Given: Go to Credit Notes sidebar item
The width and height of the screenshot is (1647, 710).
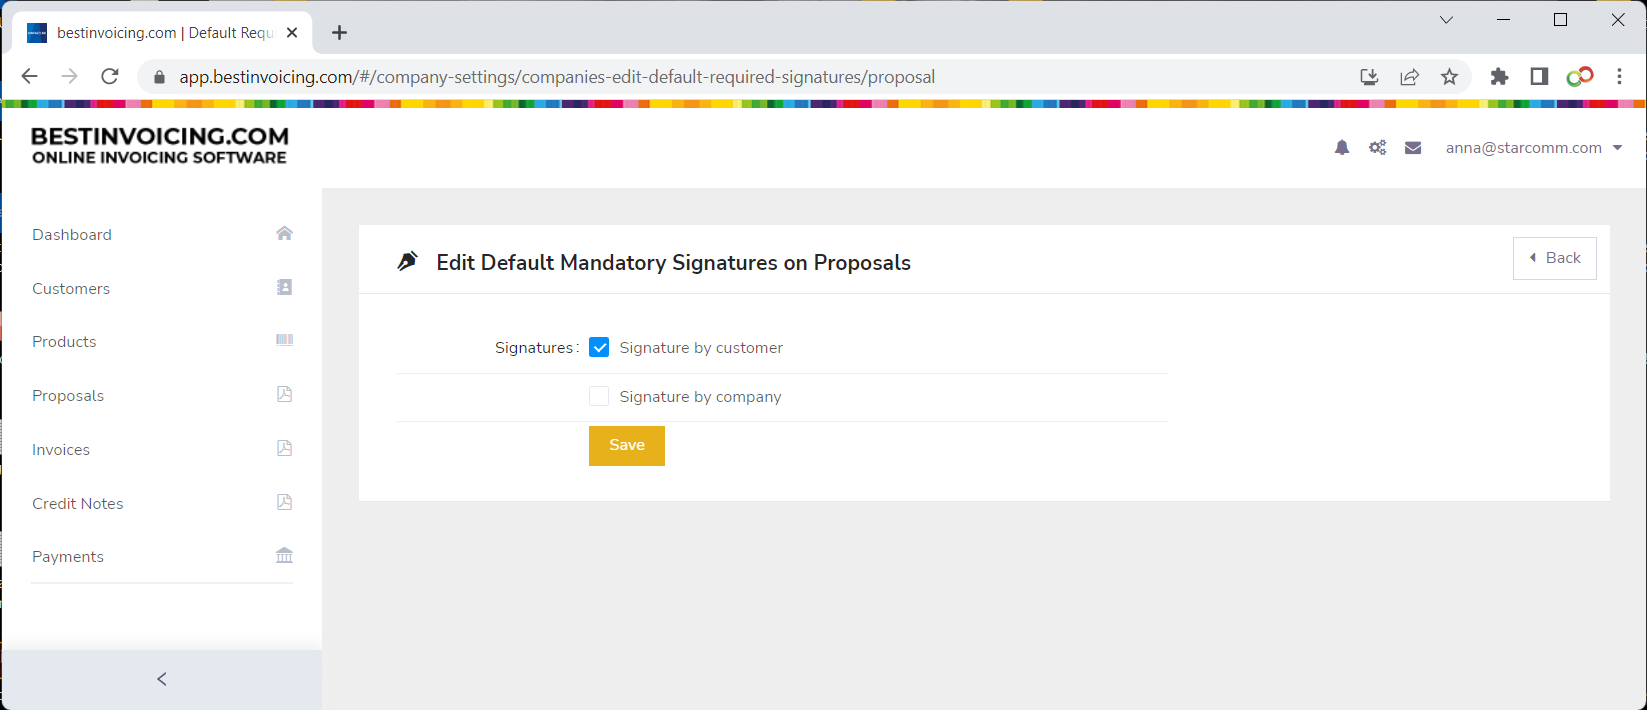Looking at the screenshot, I should coord(78,504).
